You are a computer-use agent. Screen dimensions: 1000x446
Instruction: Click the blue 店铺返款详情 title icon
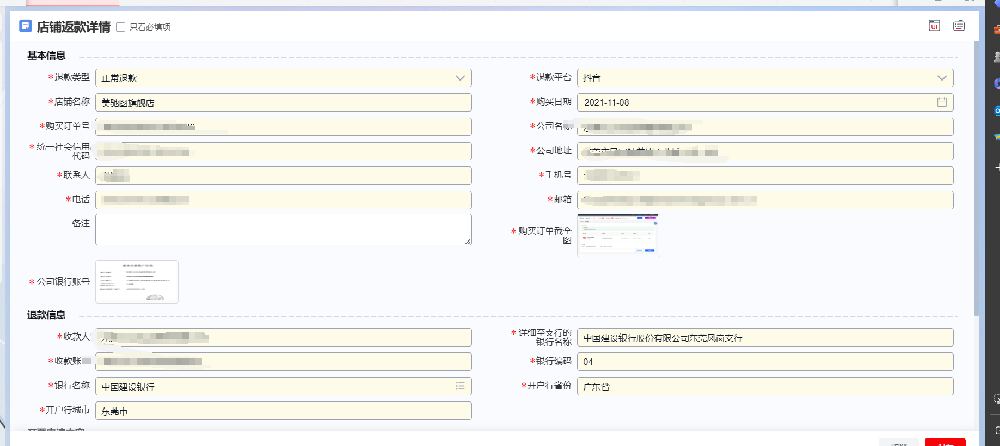26,26
